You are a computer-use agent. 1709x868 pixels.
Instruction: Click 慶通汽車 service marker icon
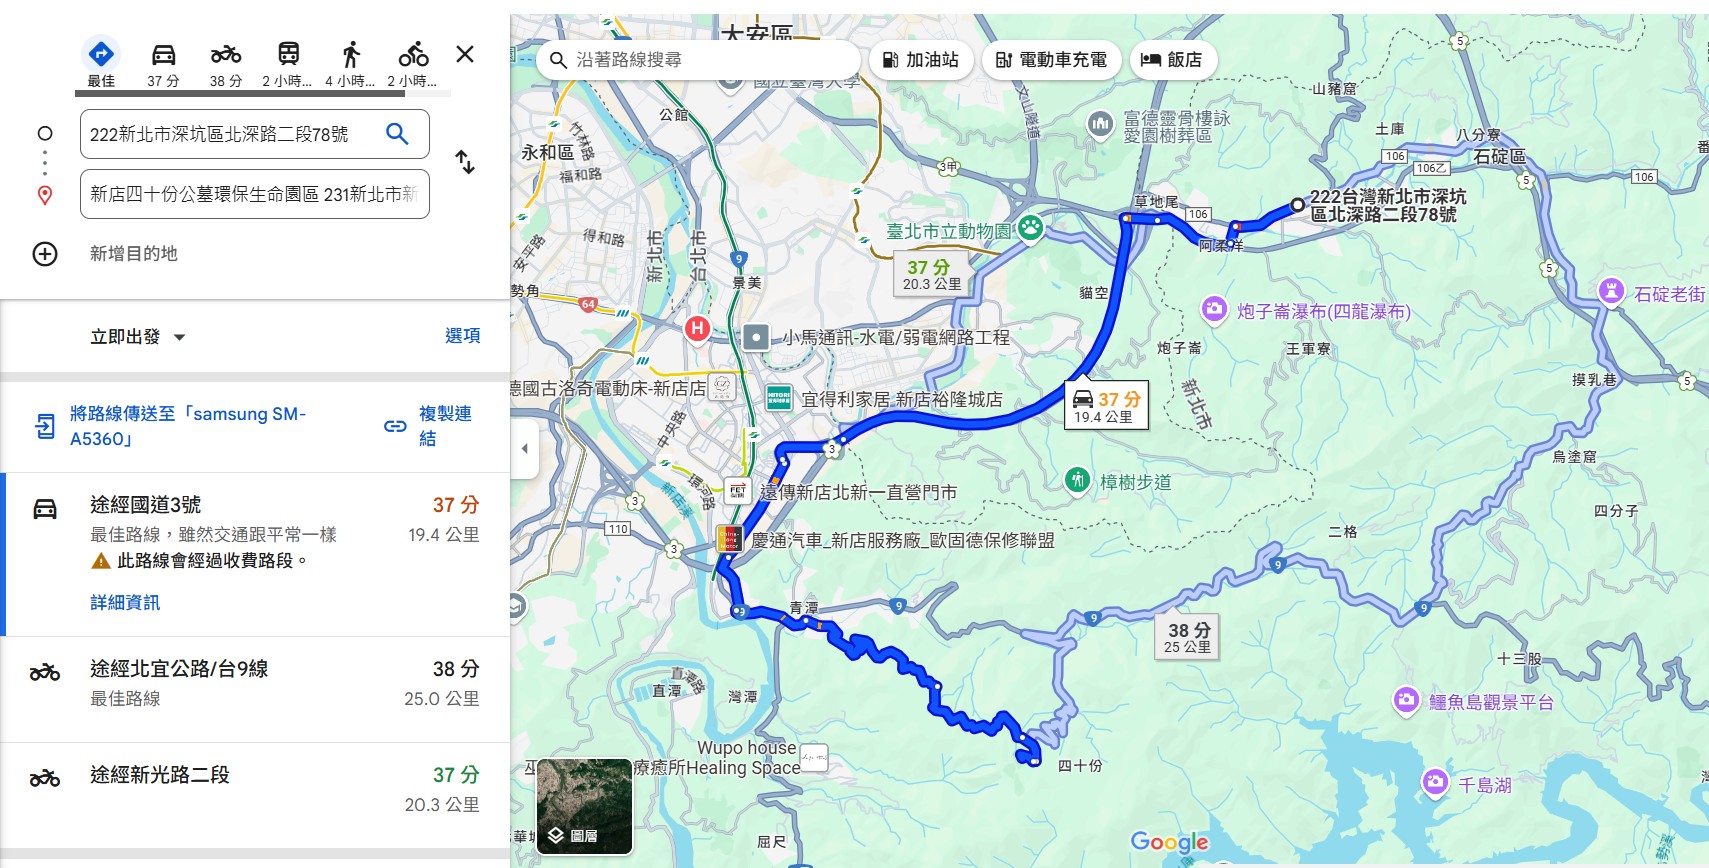pyautogui.click(x=730, y=539)
